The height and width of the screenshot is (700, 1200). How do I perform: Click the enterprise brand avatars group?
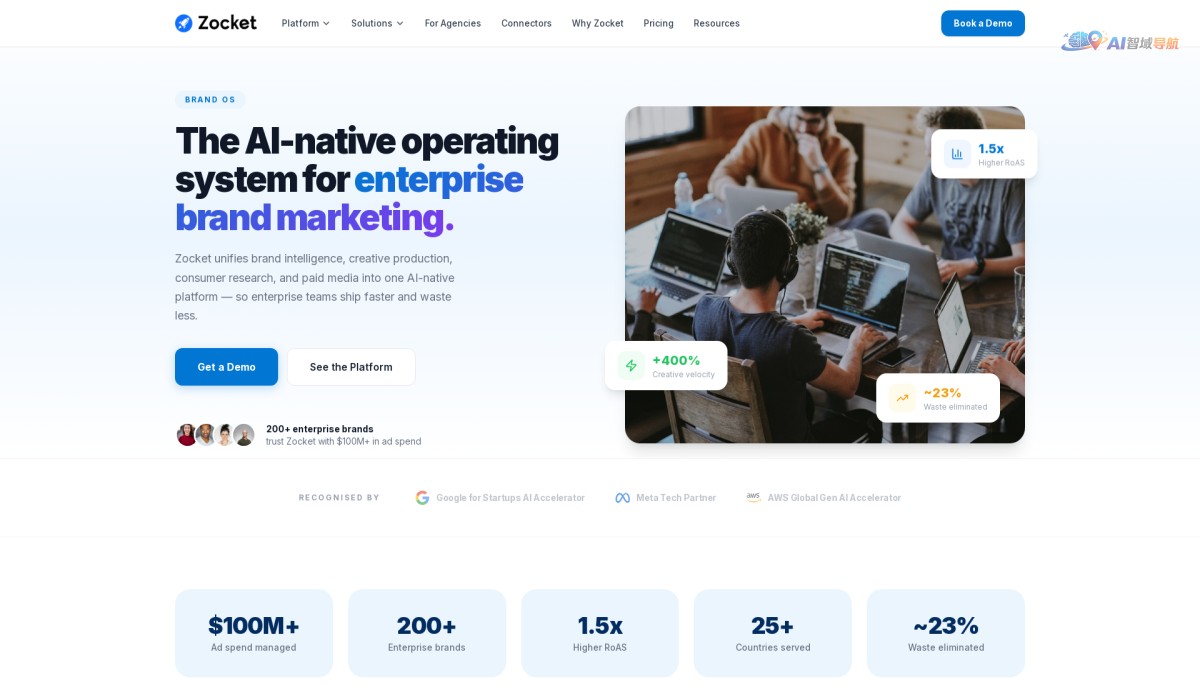pos(216,435)
